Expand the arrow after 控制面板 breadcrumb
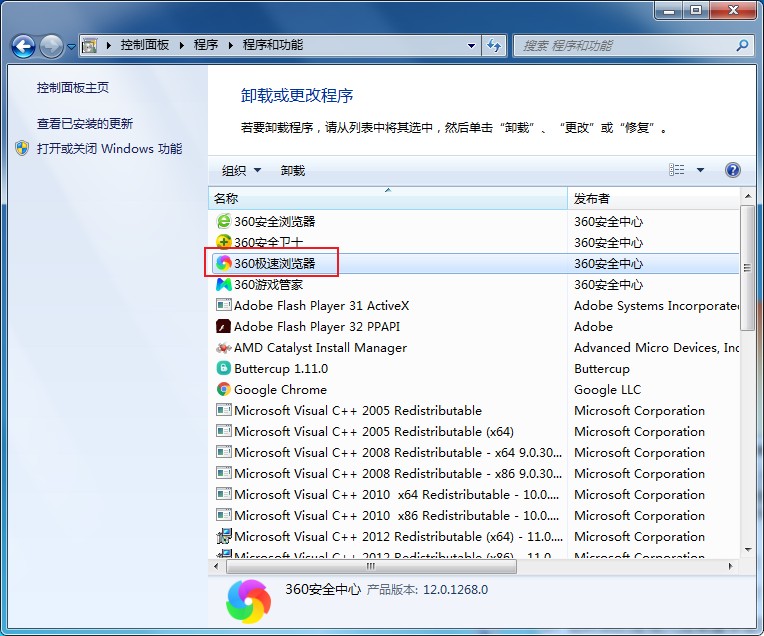 click(182, 46)
